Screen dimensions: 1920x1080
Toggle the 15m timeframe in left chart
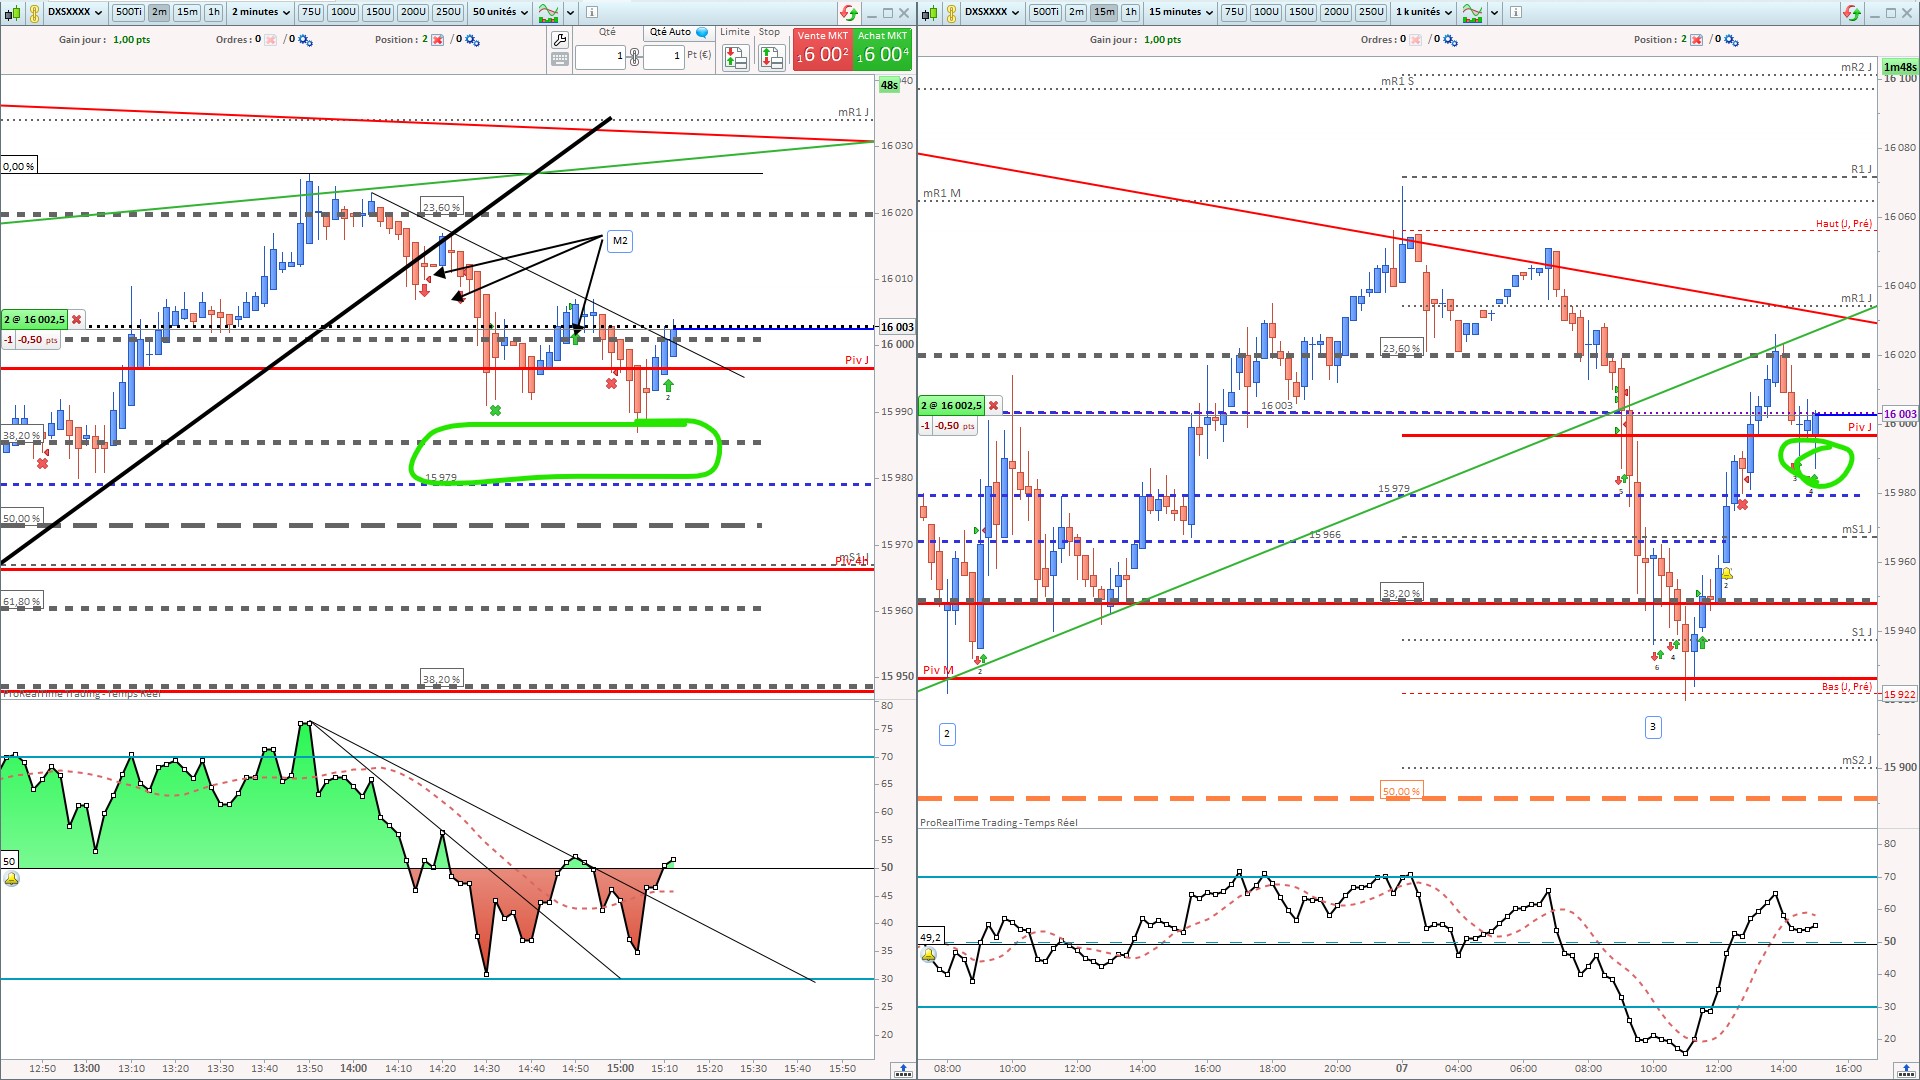[187, 12]
